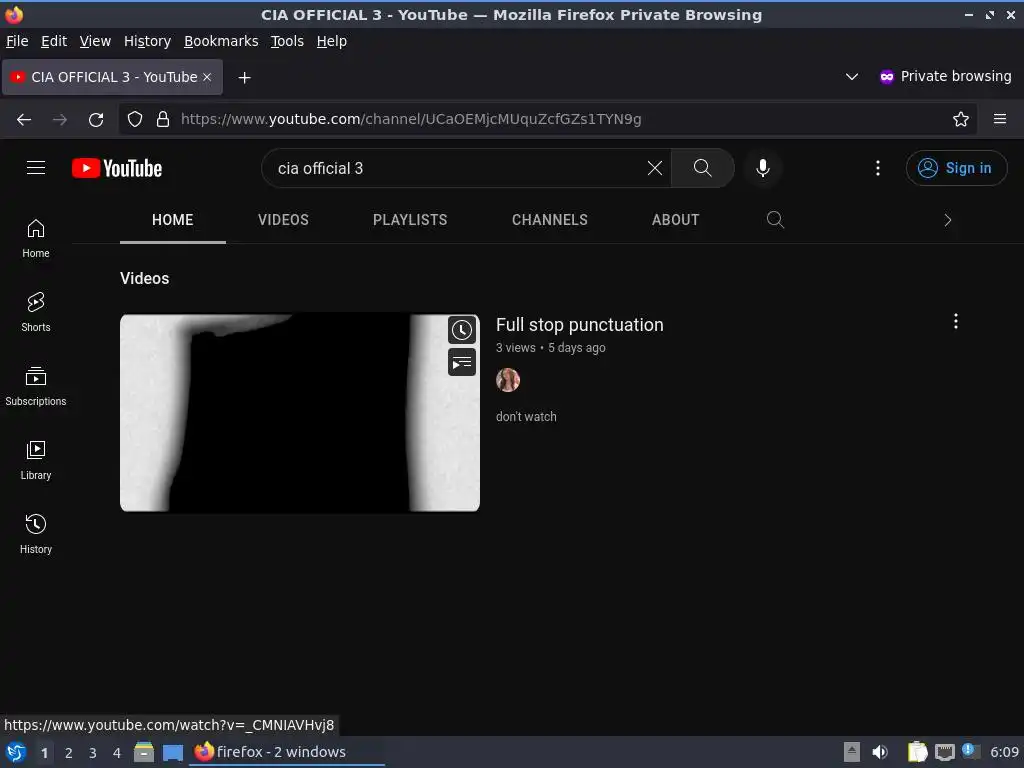The width and height of the screenshot is (1024, 768).
Task: Click the channel avatar under video title
Action: tap(508, 380)
